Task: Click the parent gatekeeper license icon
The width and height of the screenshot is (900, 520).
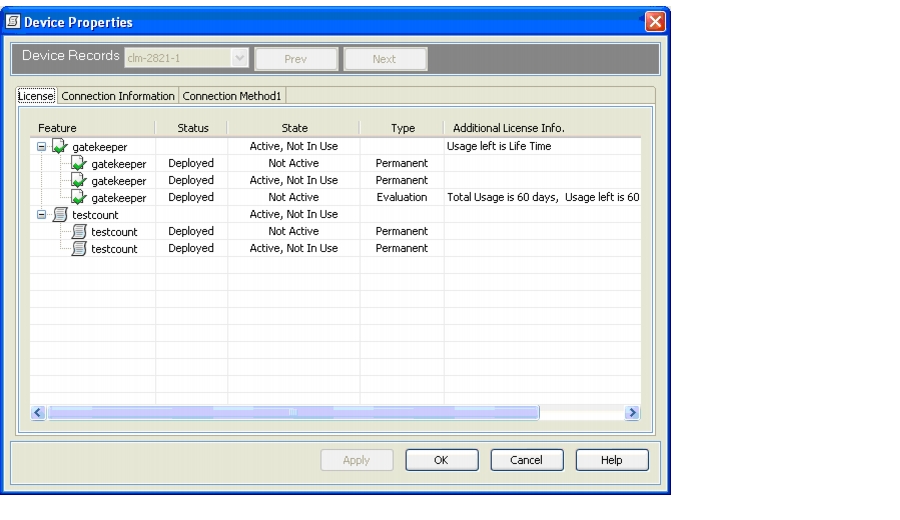Action: pyautogui.click(x=60, y=146)
